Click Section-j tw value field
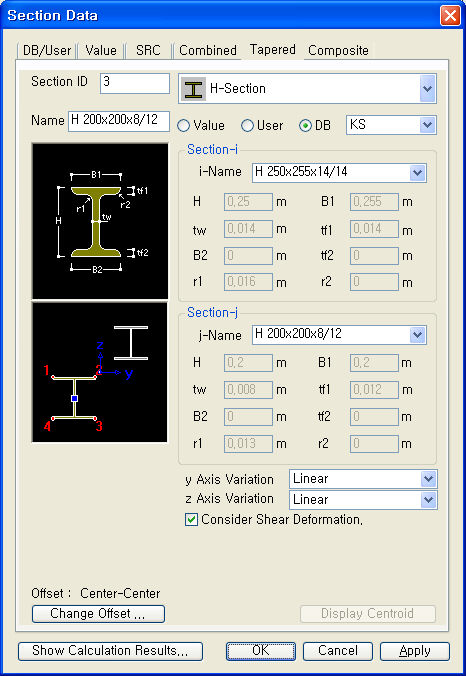 point(248,390)
